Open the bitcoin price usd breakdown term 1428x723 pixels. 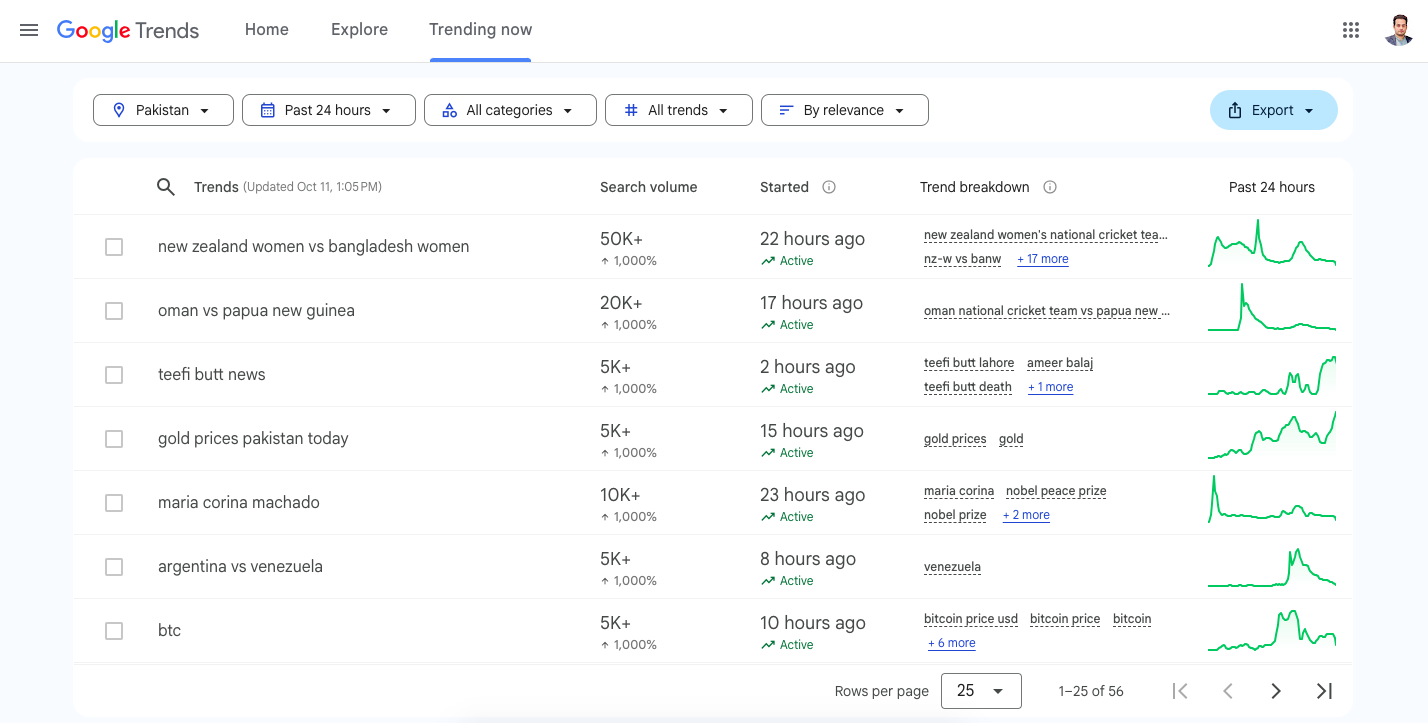[971, 619]
